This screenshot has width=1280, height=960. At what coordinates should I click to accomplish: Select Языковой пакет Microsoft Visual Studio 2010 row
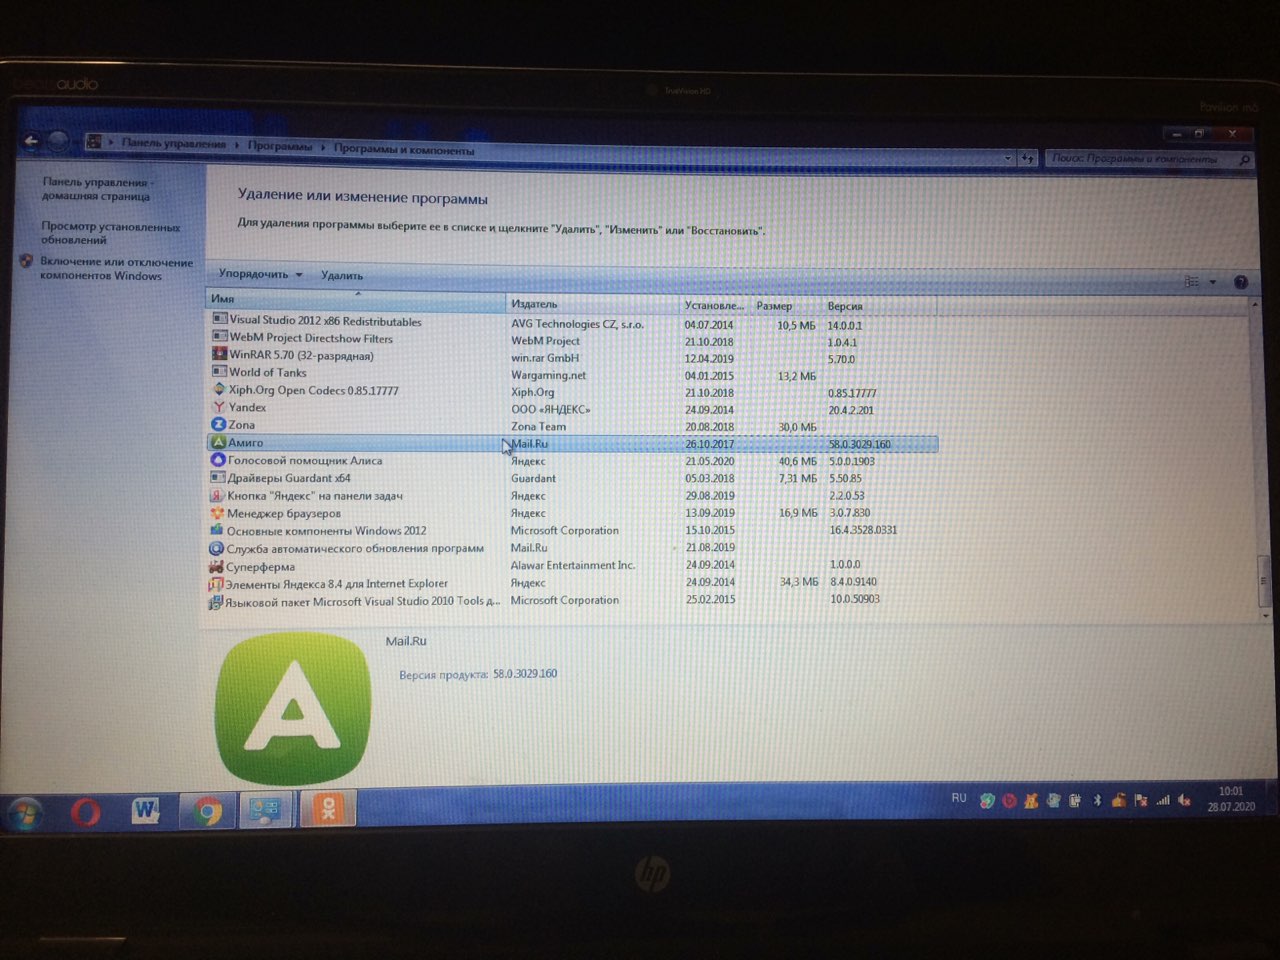[572, 600]
